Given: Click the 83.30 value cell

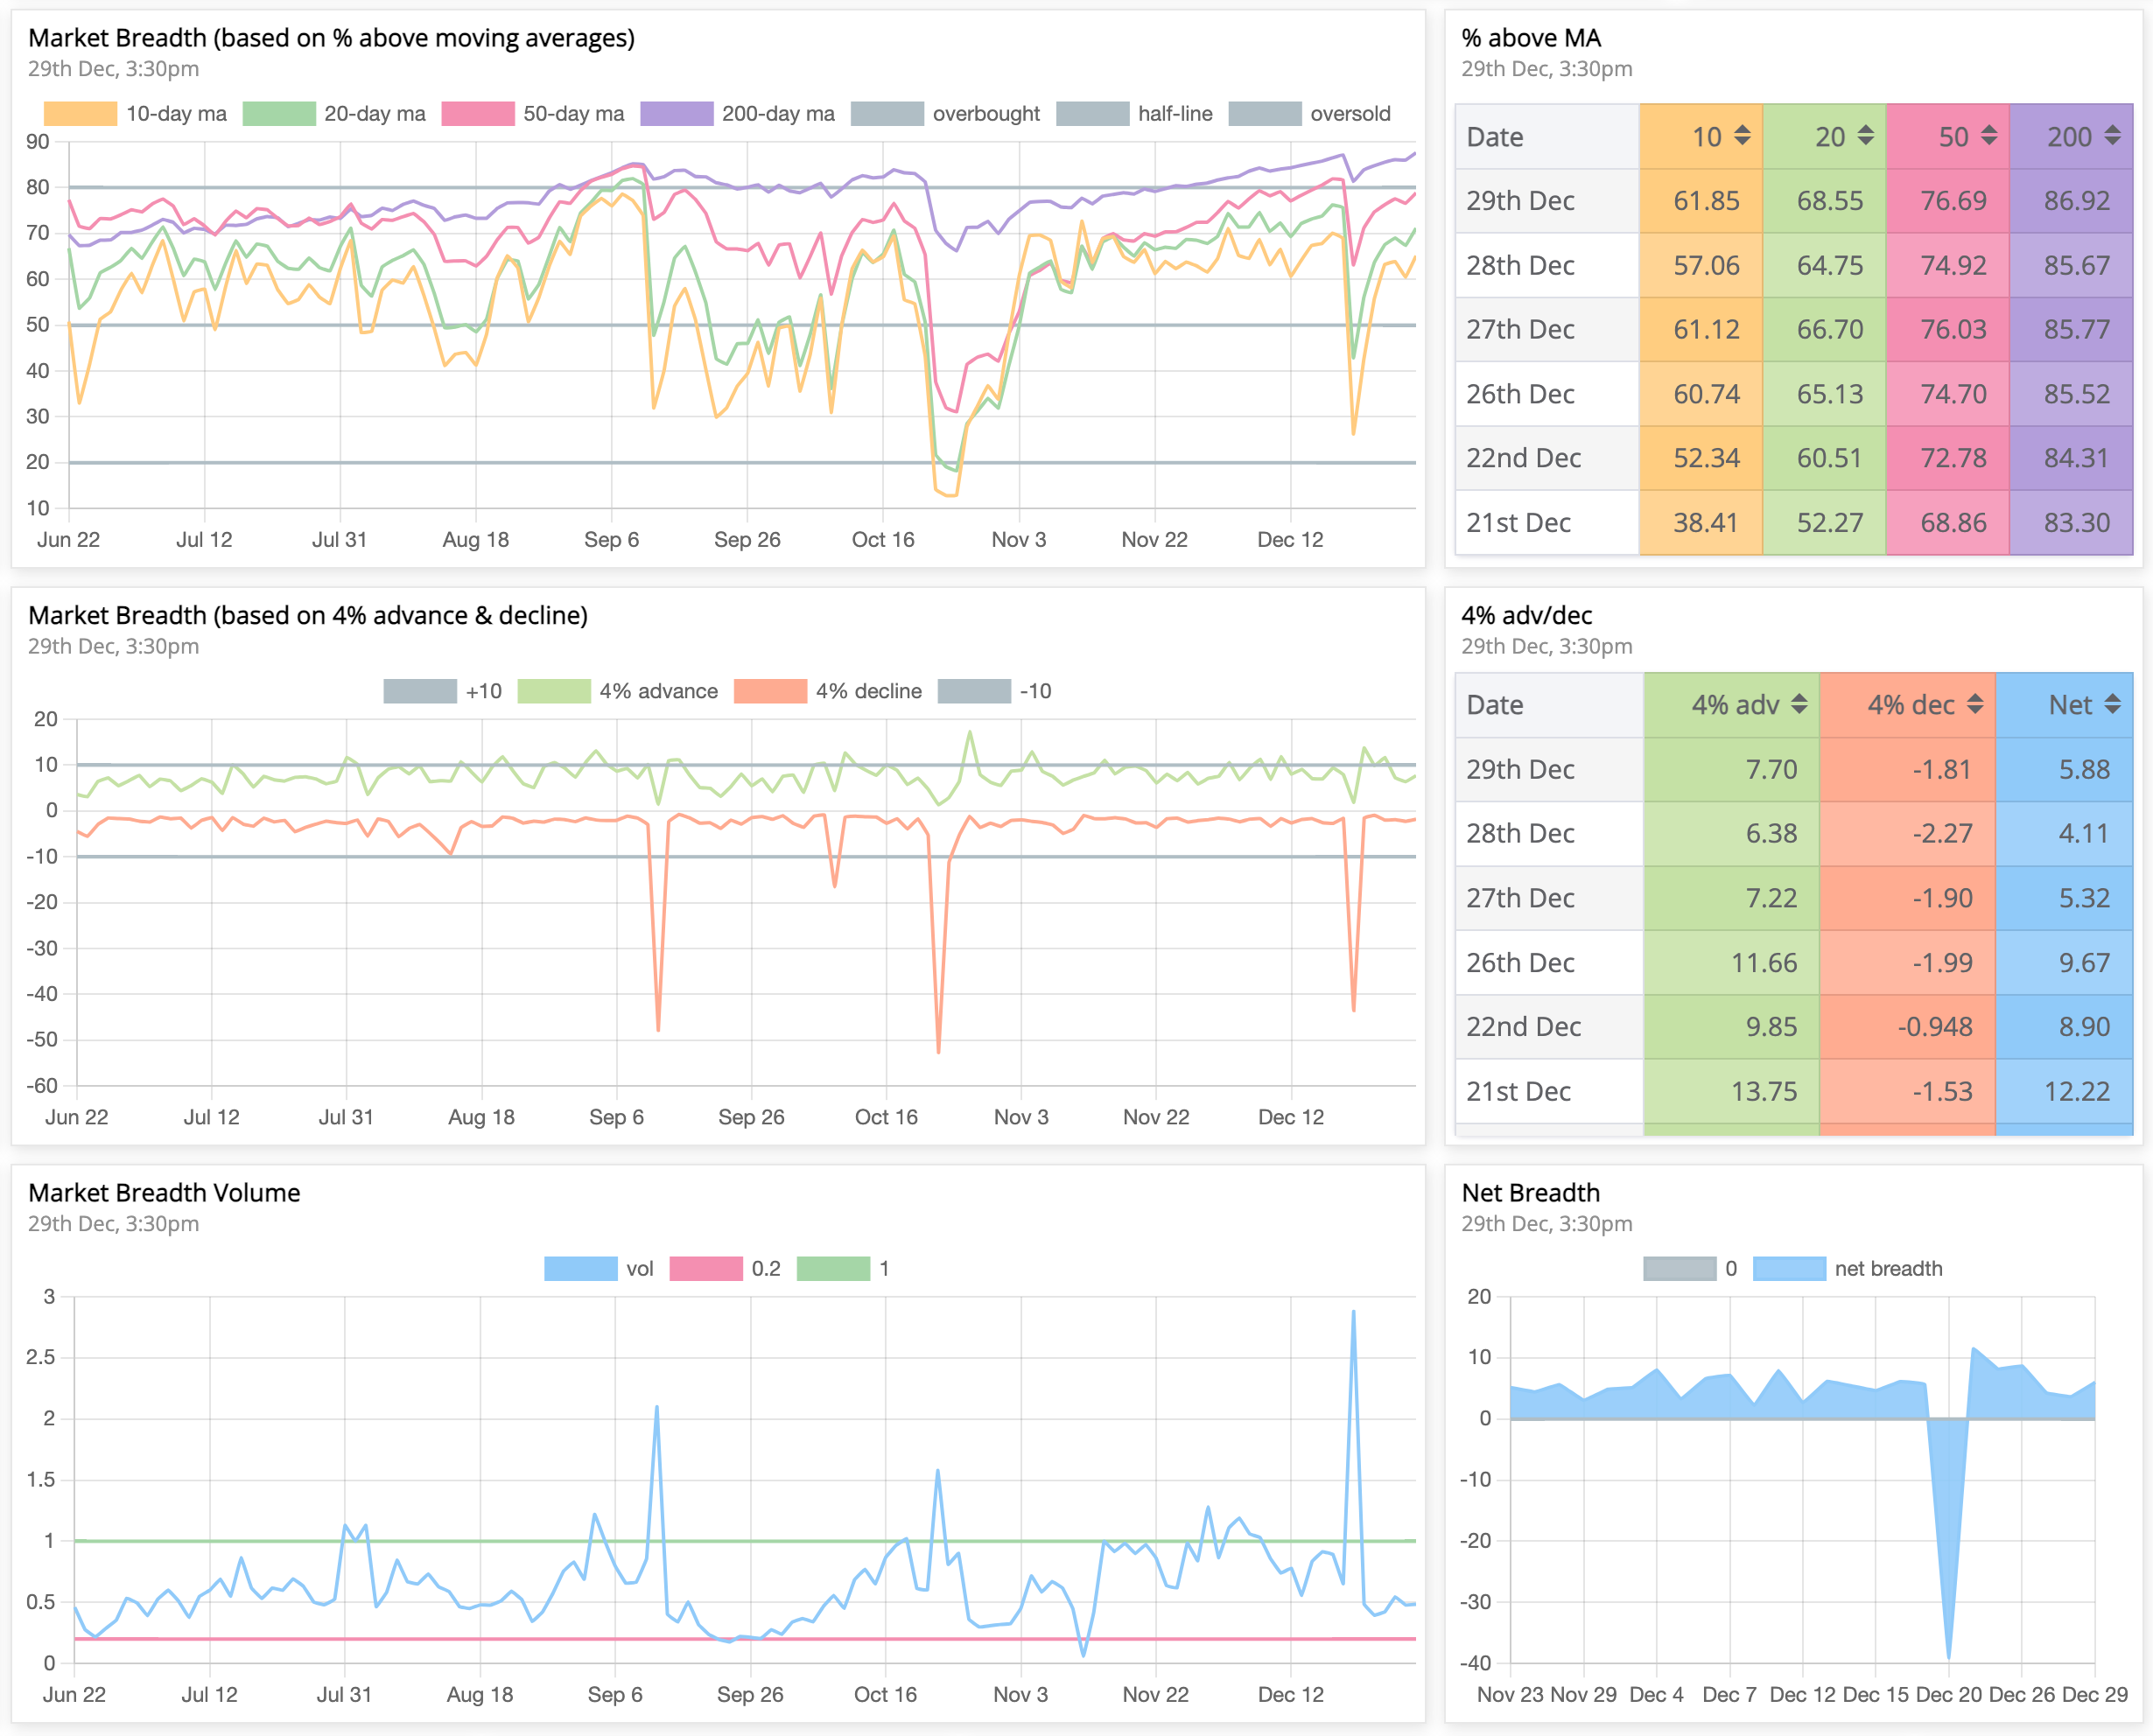Looking at the screenshot, I should click(2071, 522).
